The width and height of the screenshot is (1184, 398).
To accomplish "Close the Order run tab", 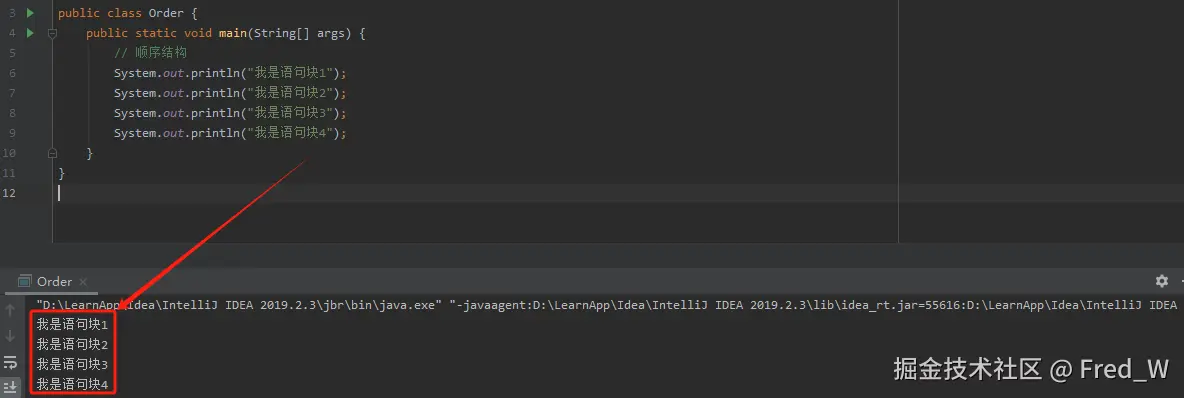I will point(84,282).
